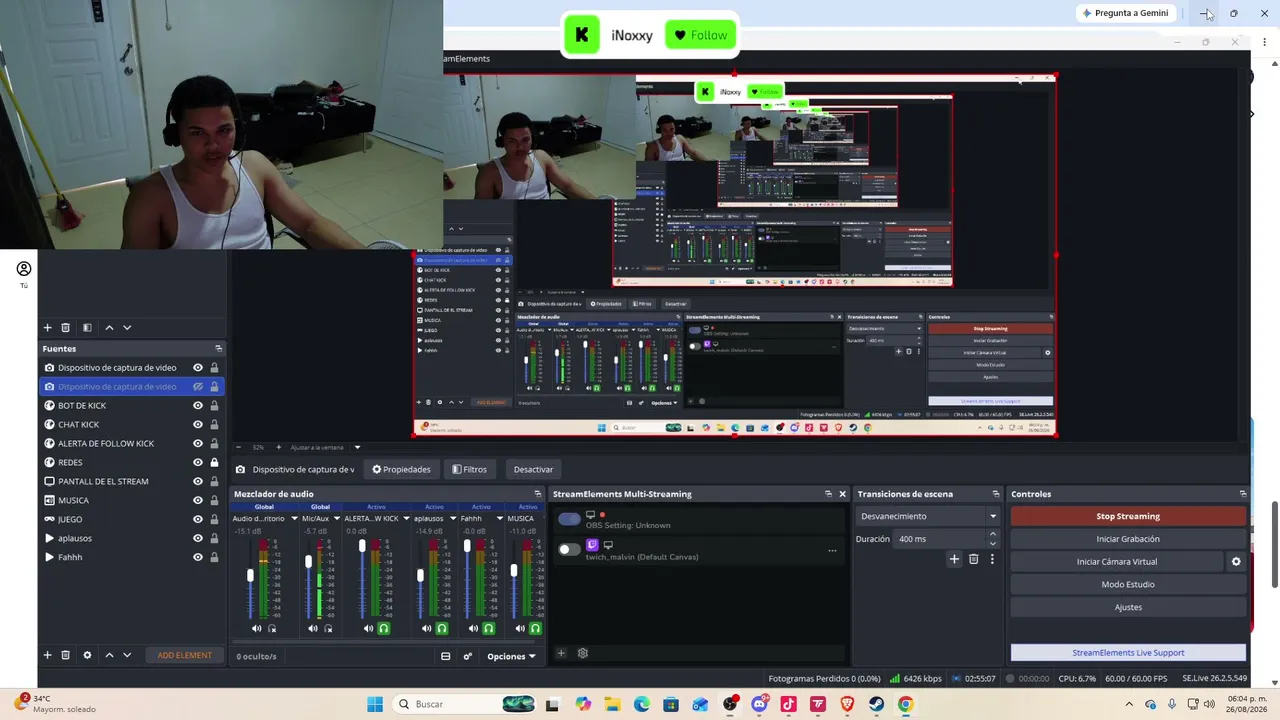The width and height of the screenshot is (1280, 720).
Task: Delete the selected source using the Fuentes trash icon
Action: tap(66, 655)
